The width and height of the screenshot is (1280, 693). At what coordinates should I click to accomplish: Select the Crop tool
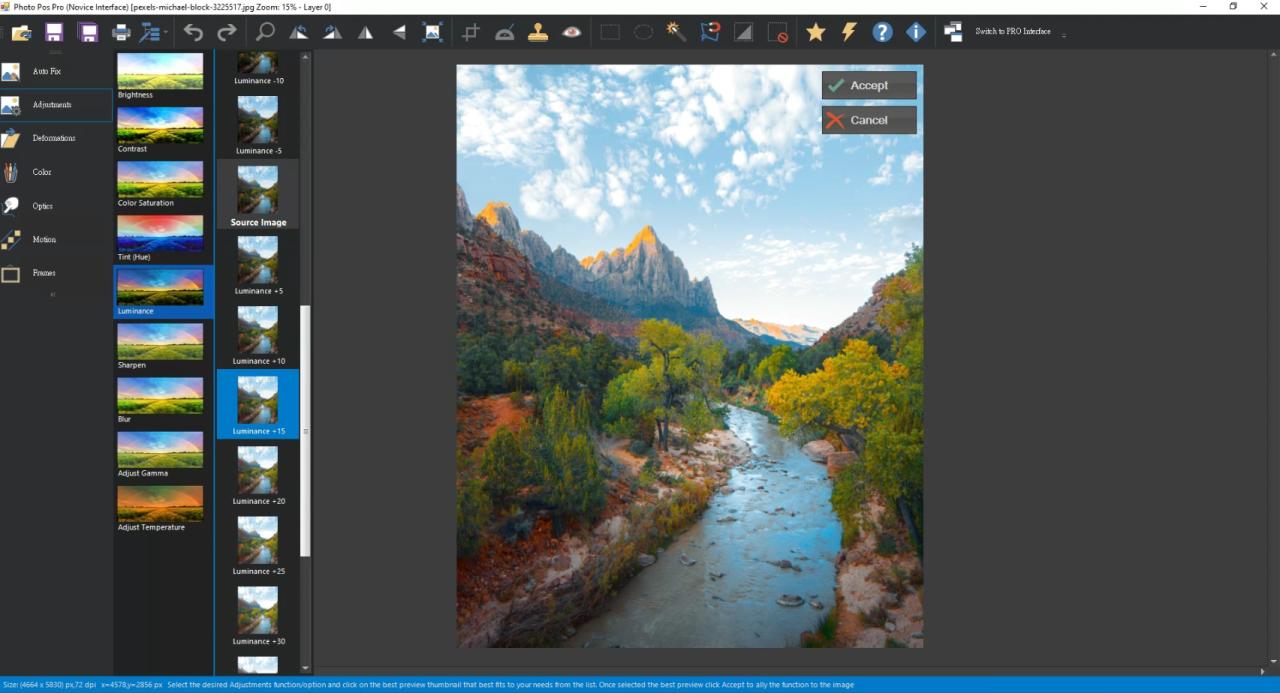(x=471, y=32)
